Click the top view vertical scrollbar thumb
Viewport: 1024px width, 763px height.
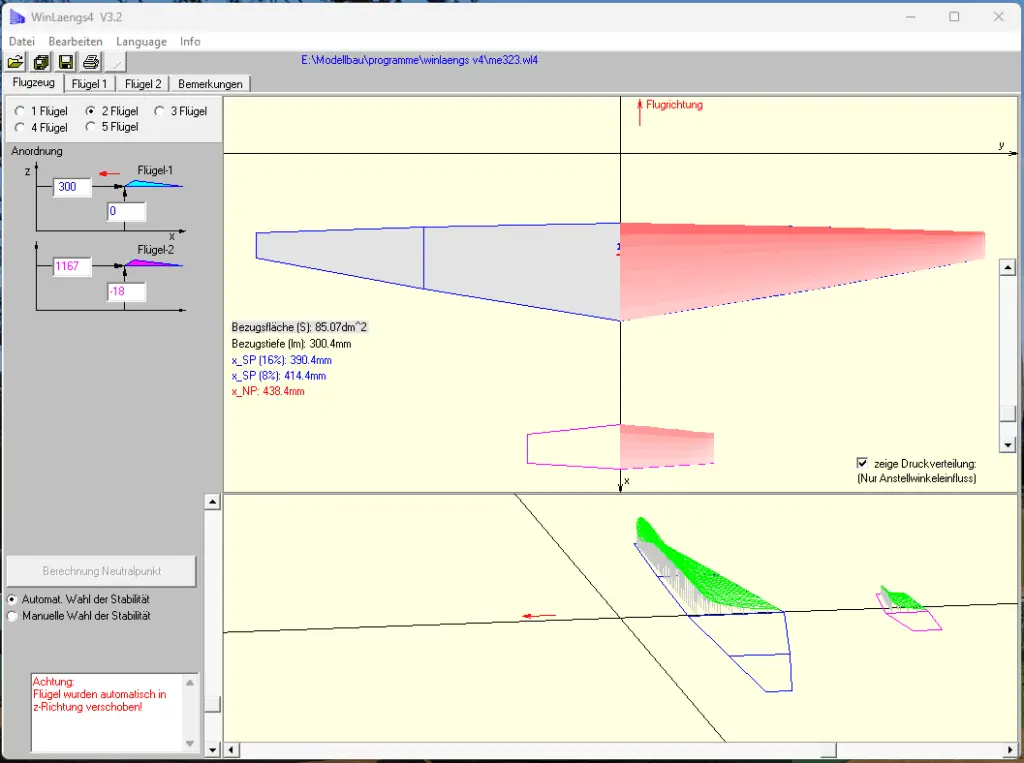[1008, 414]
